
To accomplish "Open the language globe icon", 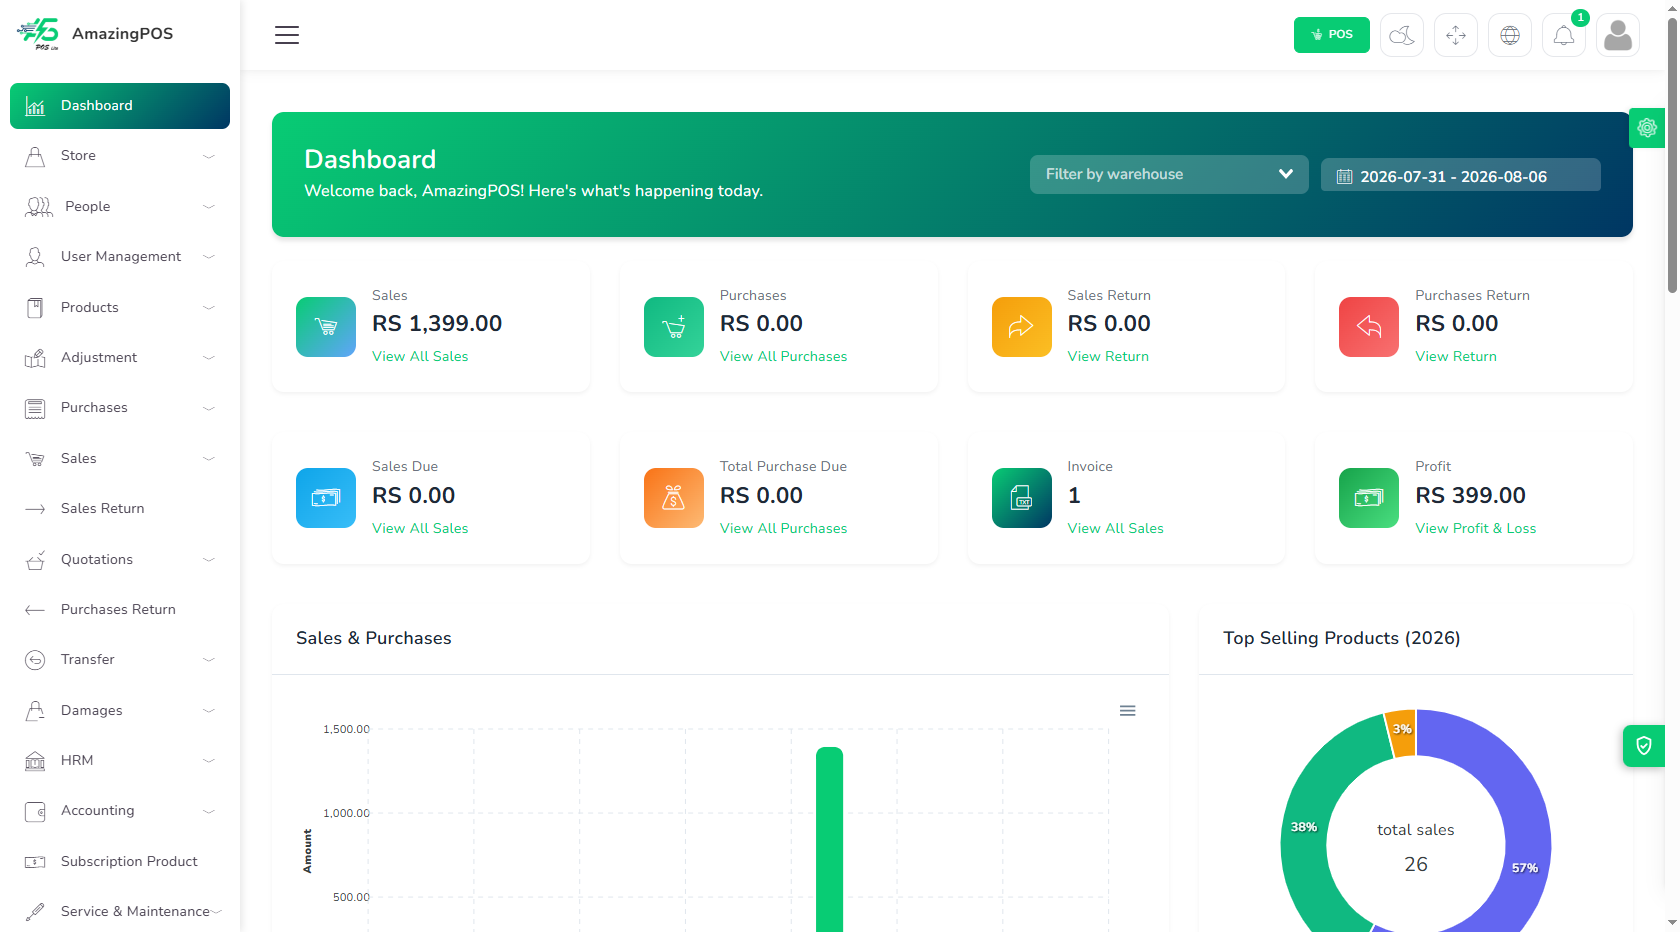I will click(x=1510, y=35).
